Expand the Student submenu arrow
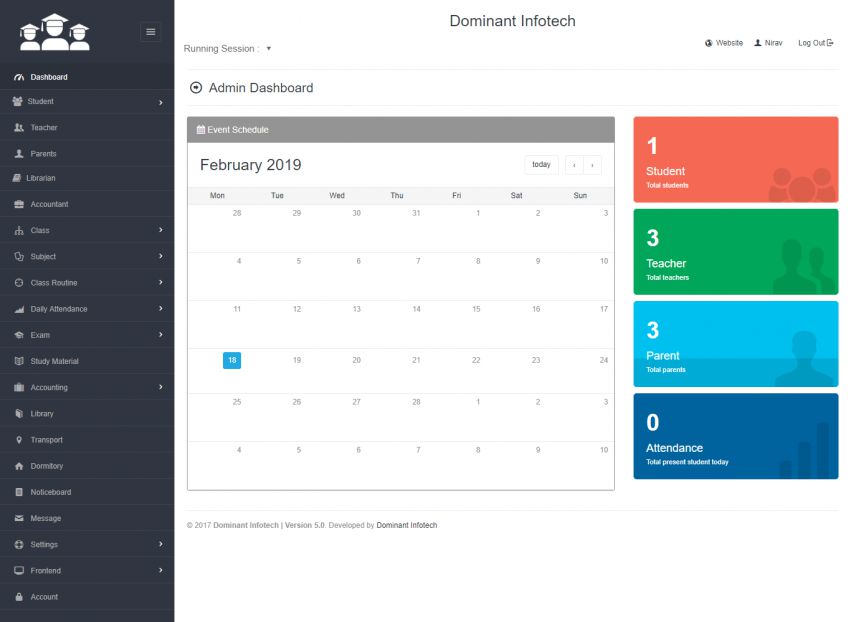Screen dimensions: 851x622 click(161, 102)
